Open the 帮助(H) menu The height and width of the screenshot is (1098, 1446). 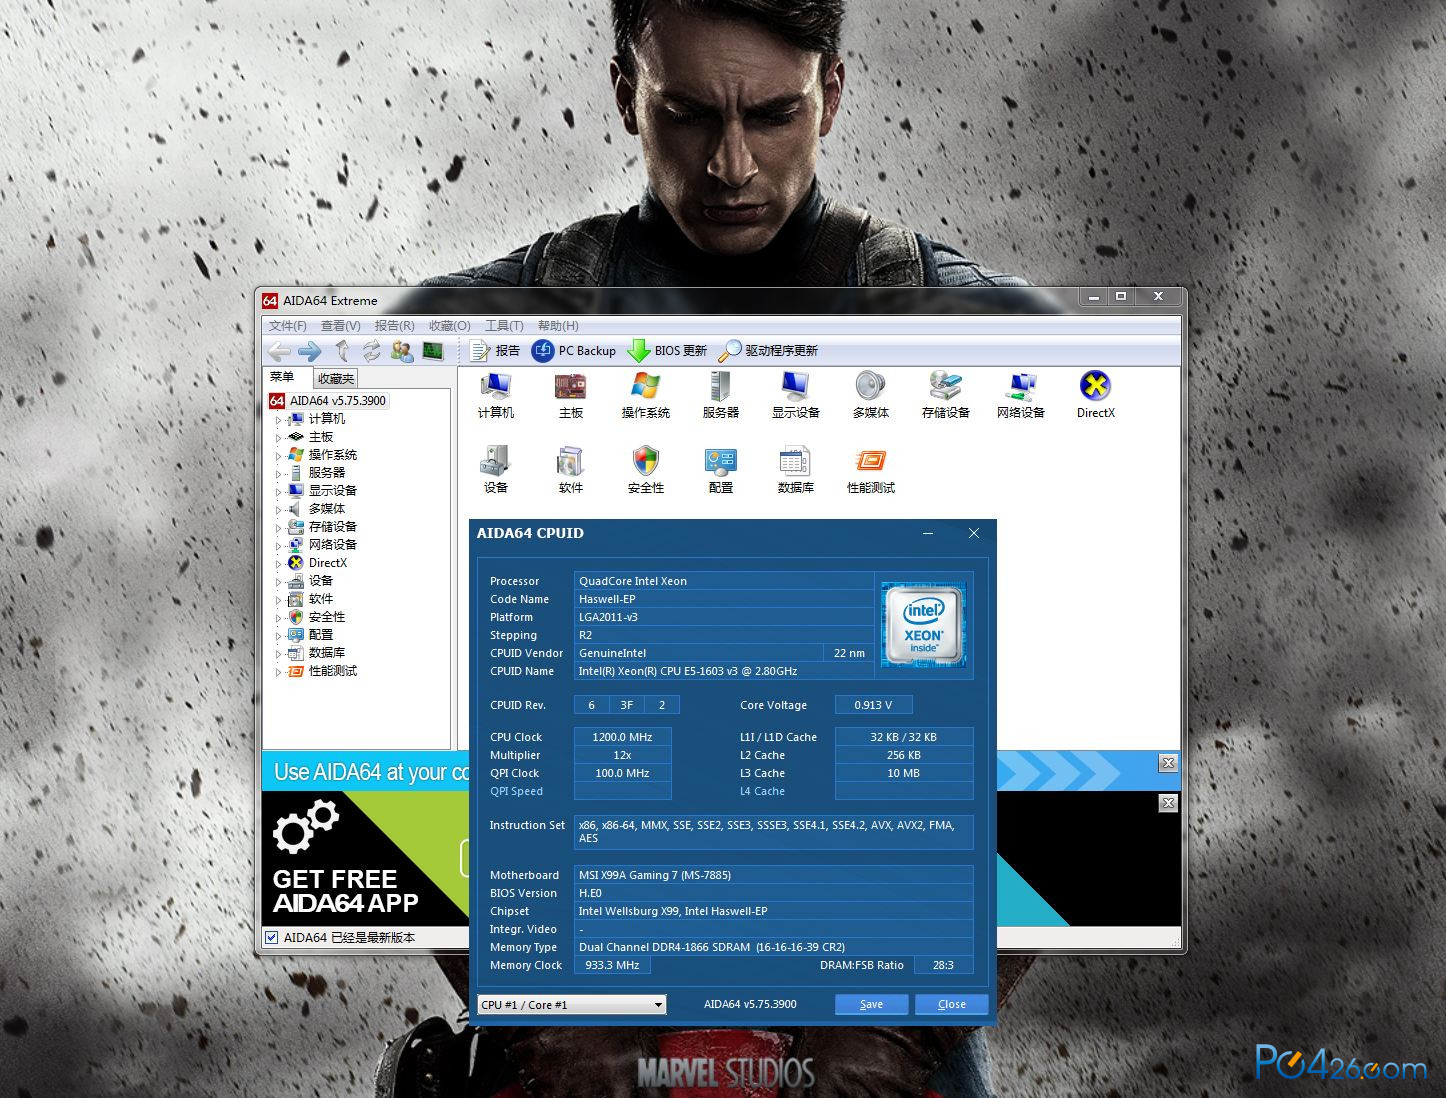(x=558, y=325)
